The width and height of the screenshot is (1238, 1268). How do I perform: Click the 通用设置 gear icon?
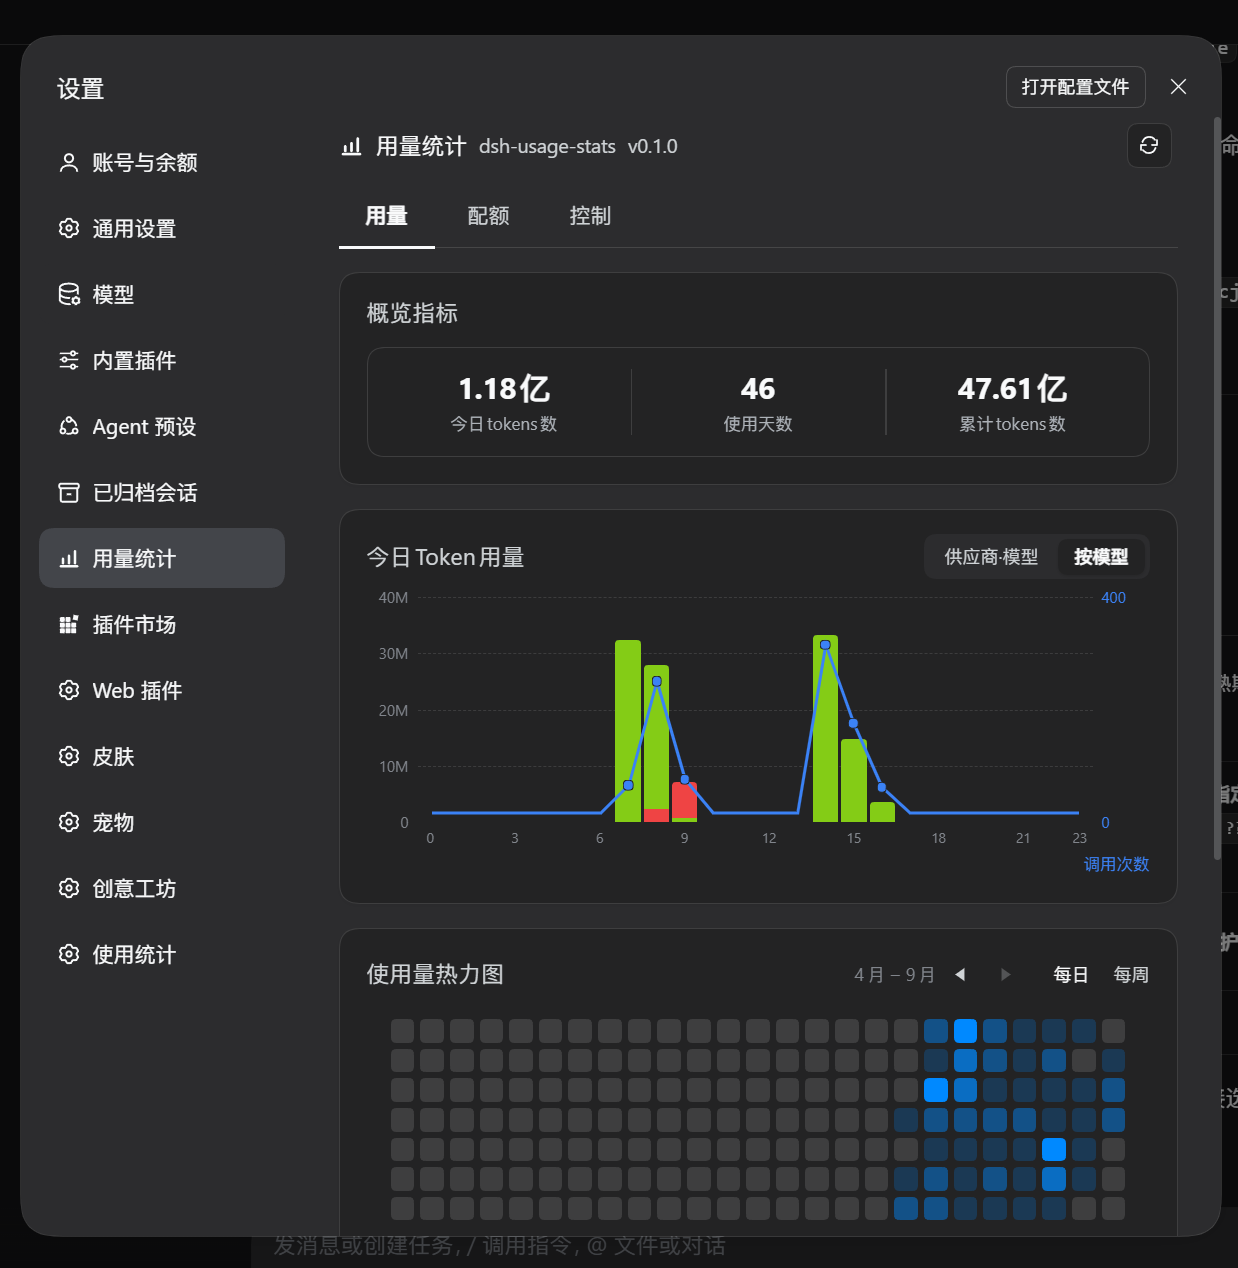(69, 229)
